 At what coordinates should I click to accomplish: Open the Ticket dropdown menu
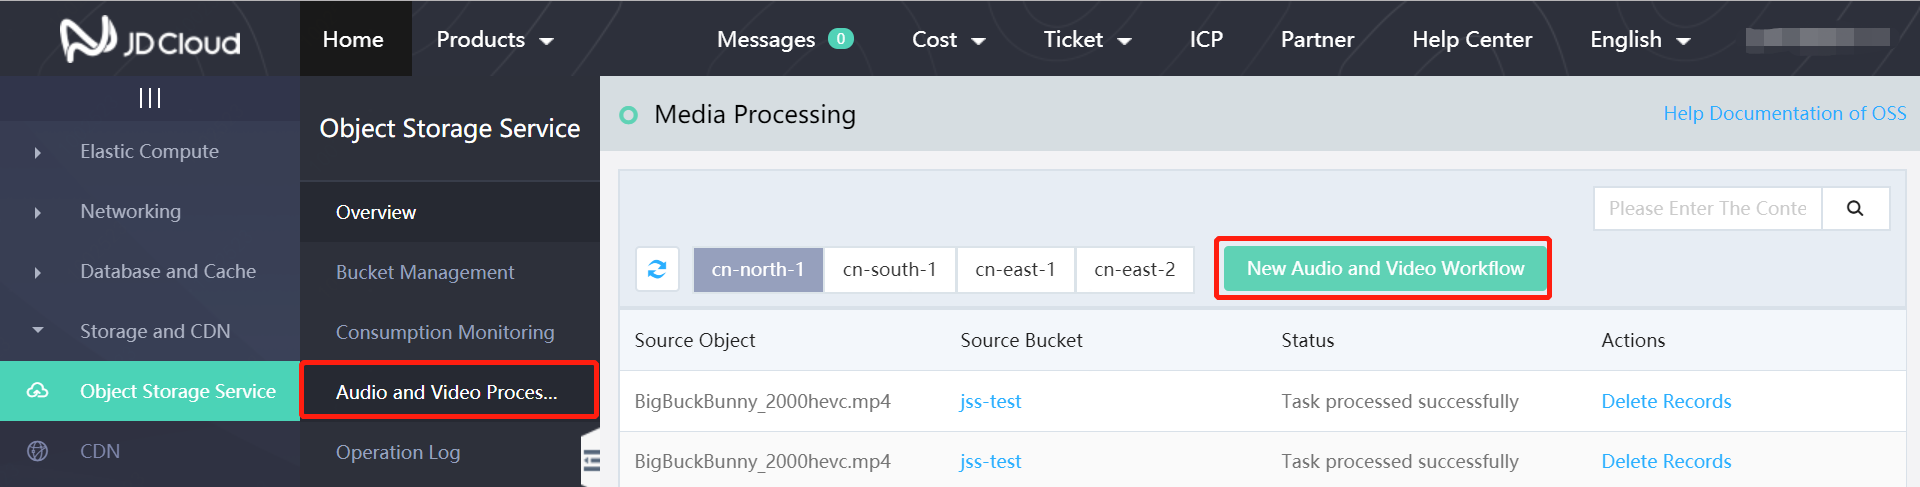click(1087, 39)
